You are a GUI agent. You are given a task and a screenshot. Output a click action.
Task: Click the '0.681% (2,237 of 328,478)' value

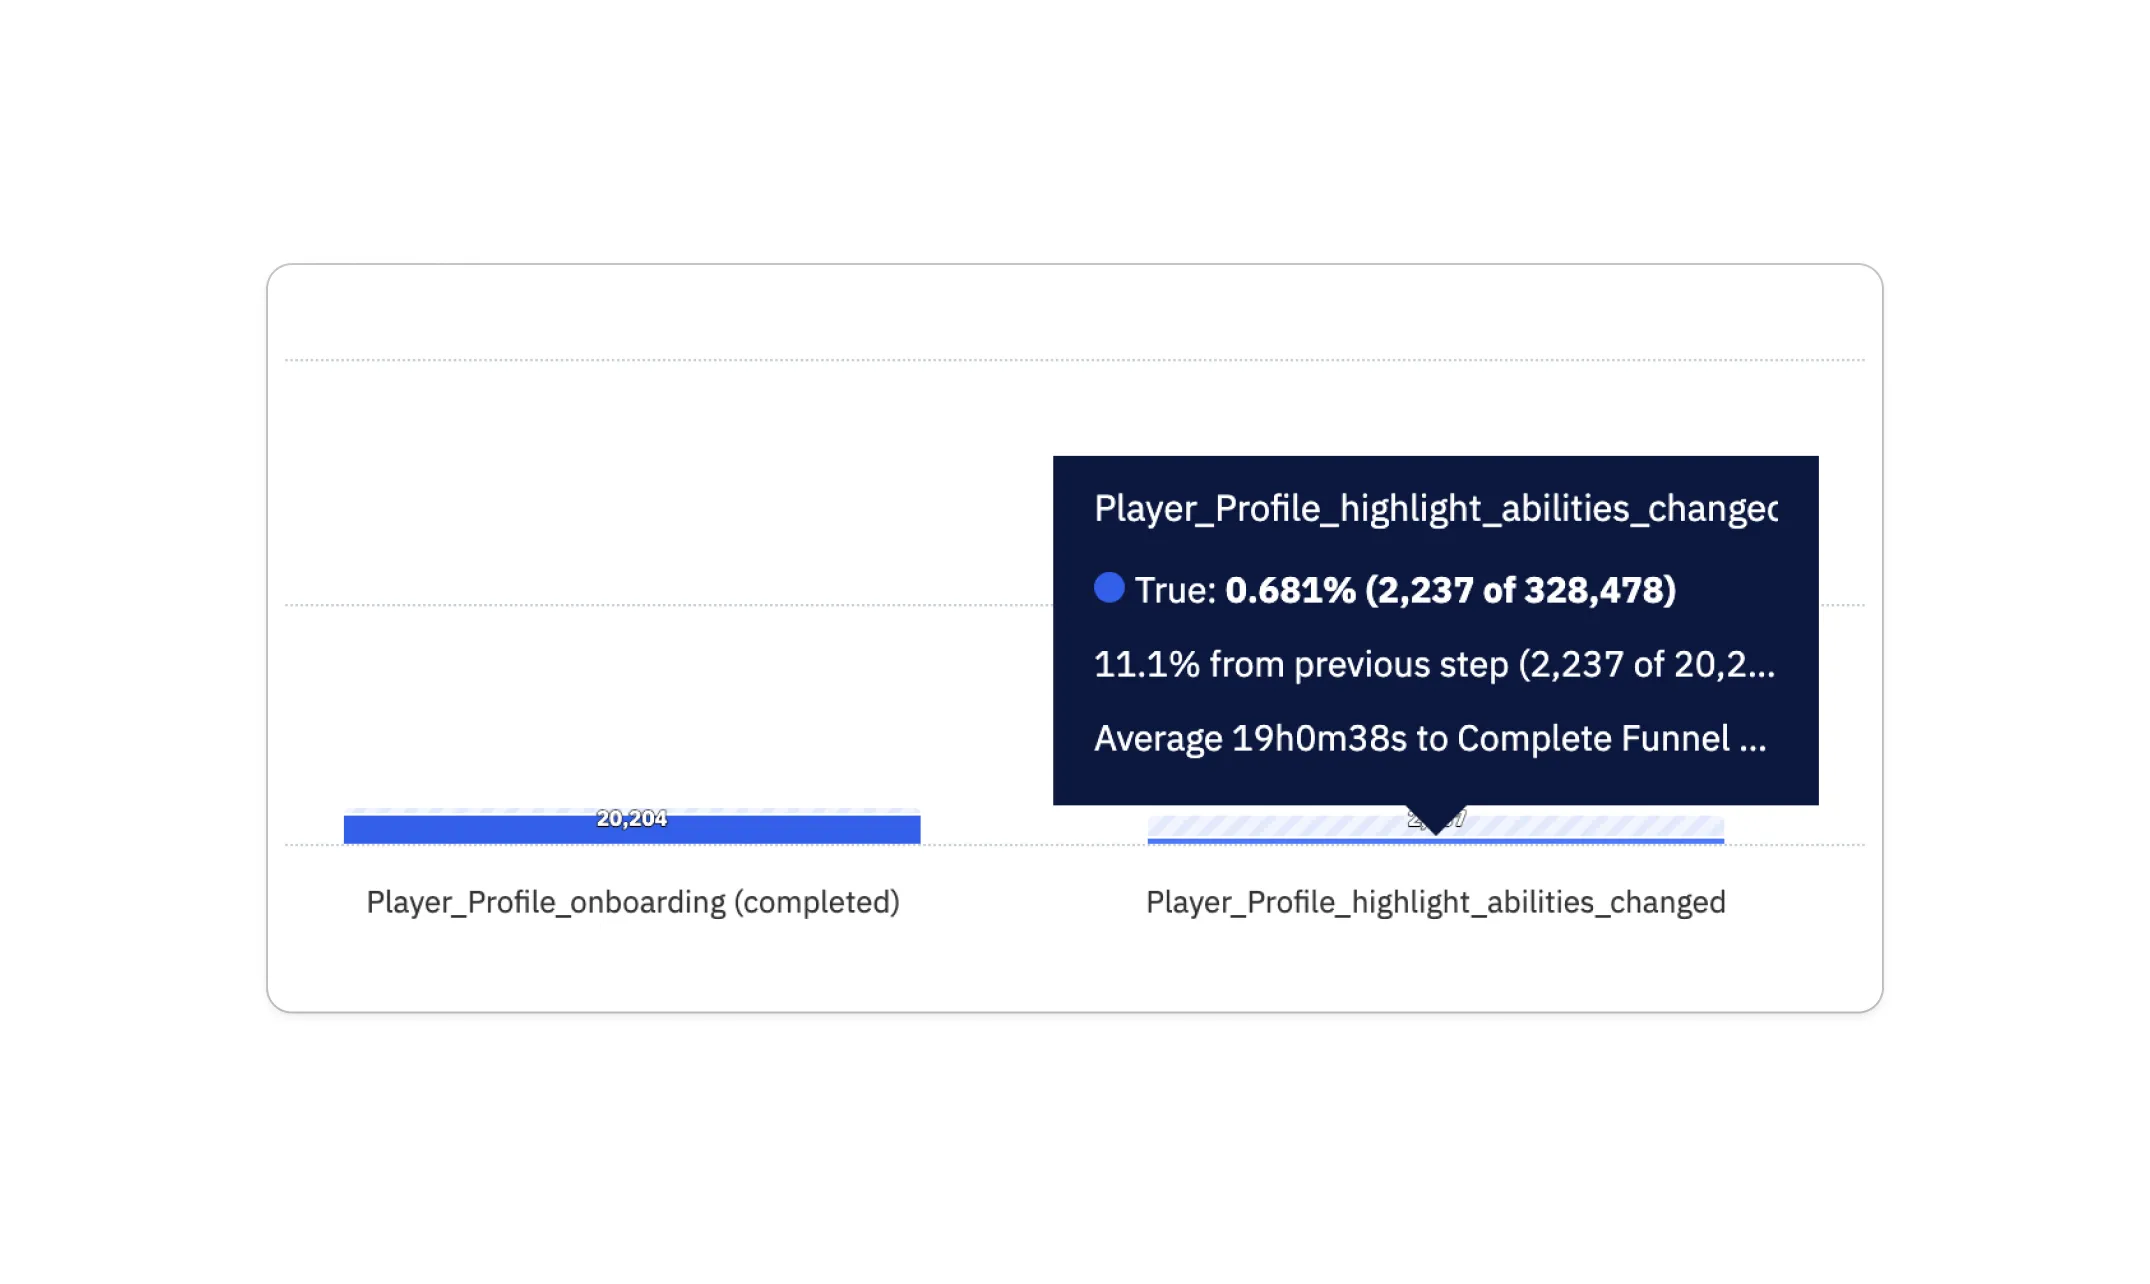pyautogui.click(x=1450, y=590)
